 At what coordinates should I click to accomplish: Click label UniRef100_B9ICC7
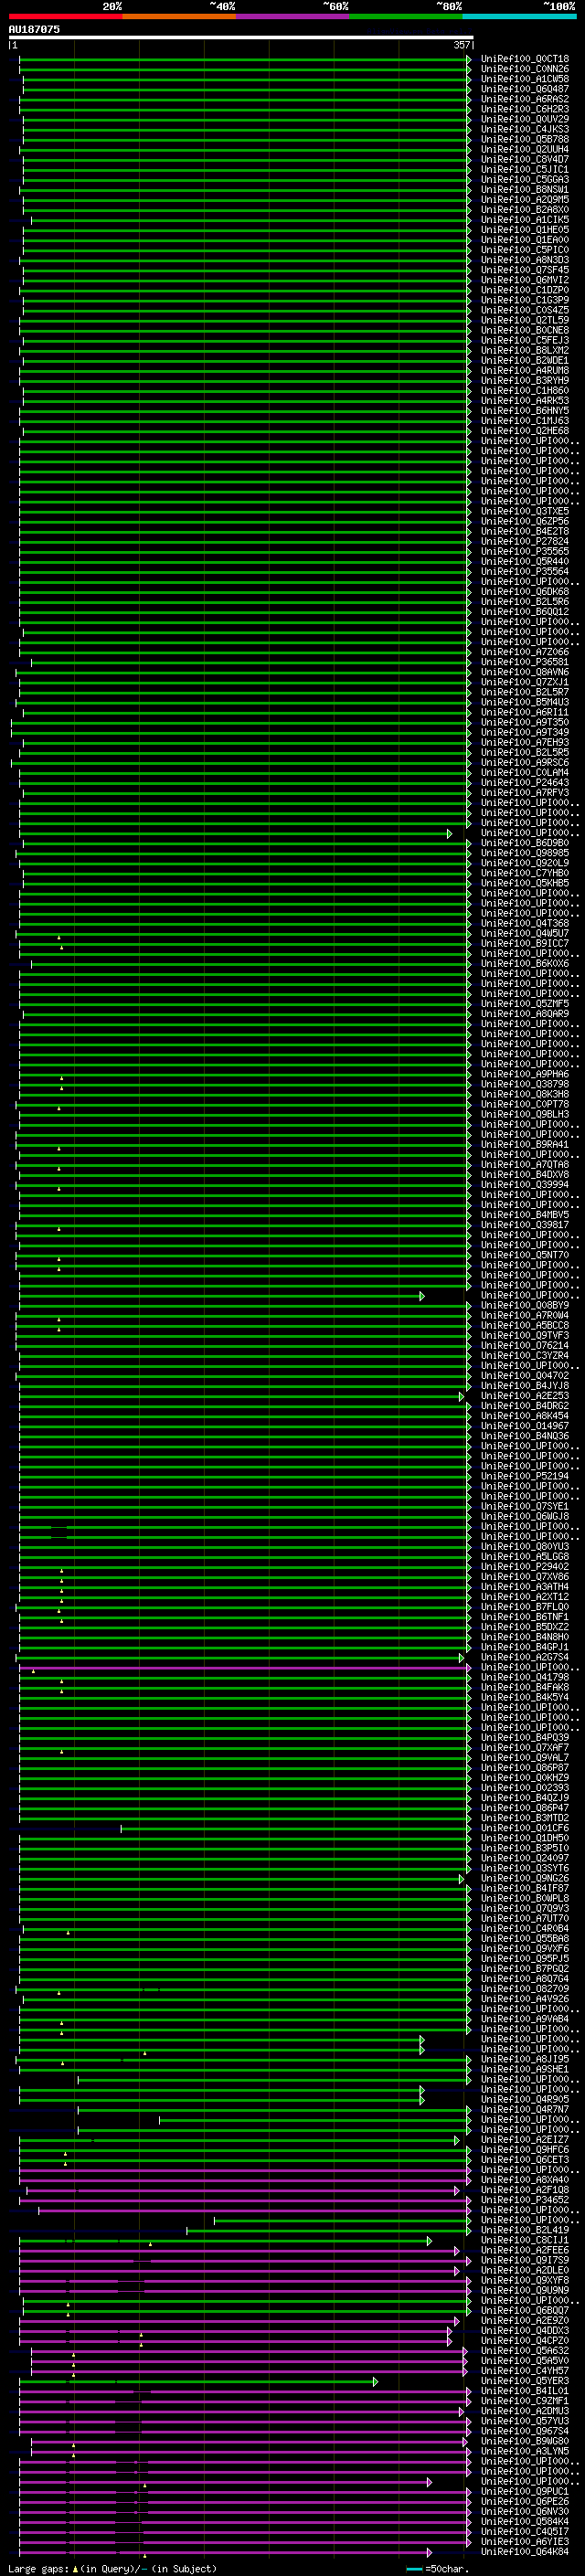(x=525, y=943)
